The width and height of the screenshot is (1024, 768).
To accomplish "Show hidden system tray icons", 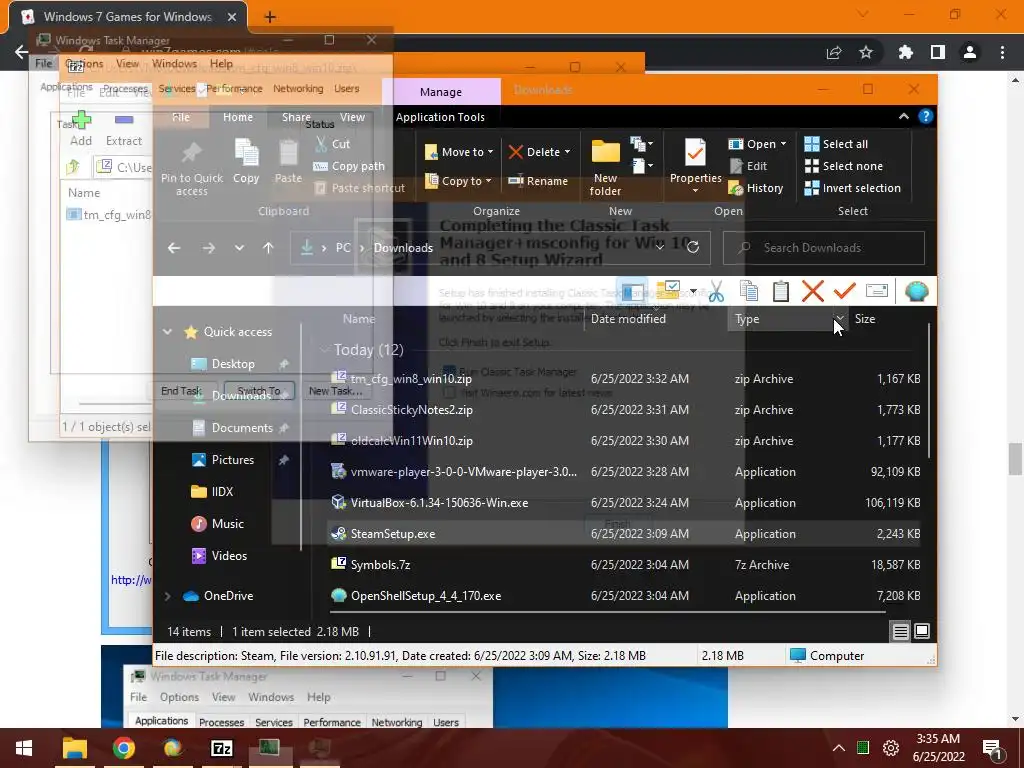I will 839,748.
